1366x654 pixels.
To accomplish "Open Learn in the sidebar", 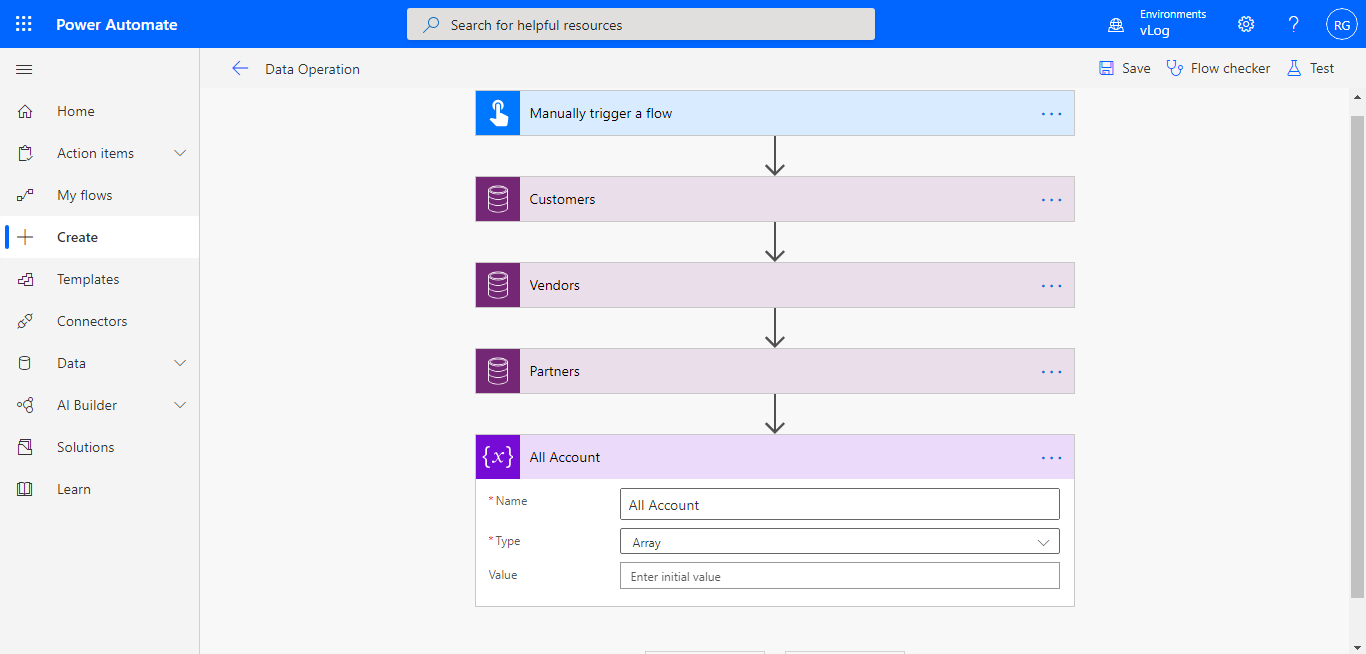I will coord(100,489).
